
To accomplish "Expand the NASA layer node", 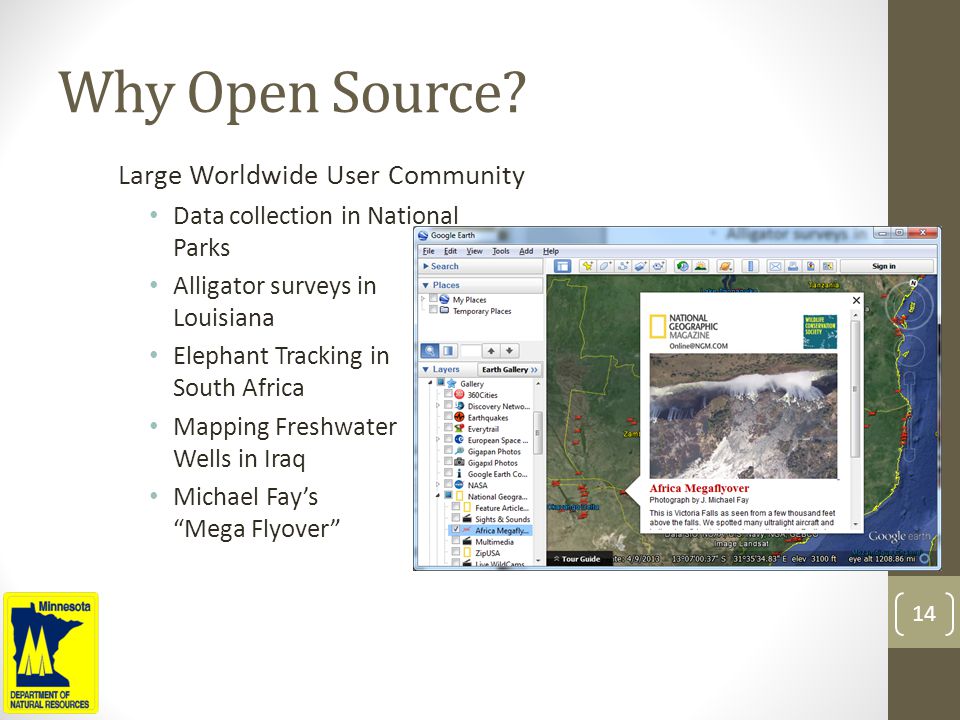I will tap(438, 484).
